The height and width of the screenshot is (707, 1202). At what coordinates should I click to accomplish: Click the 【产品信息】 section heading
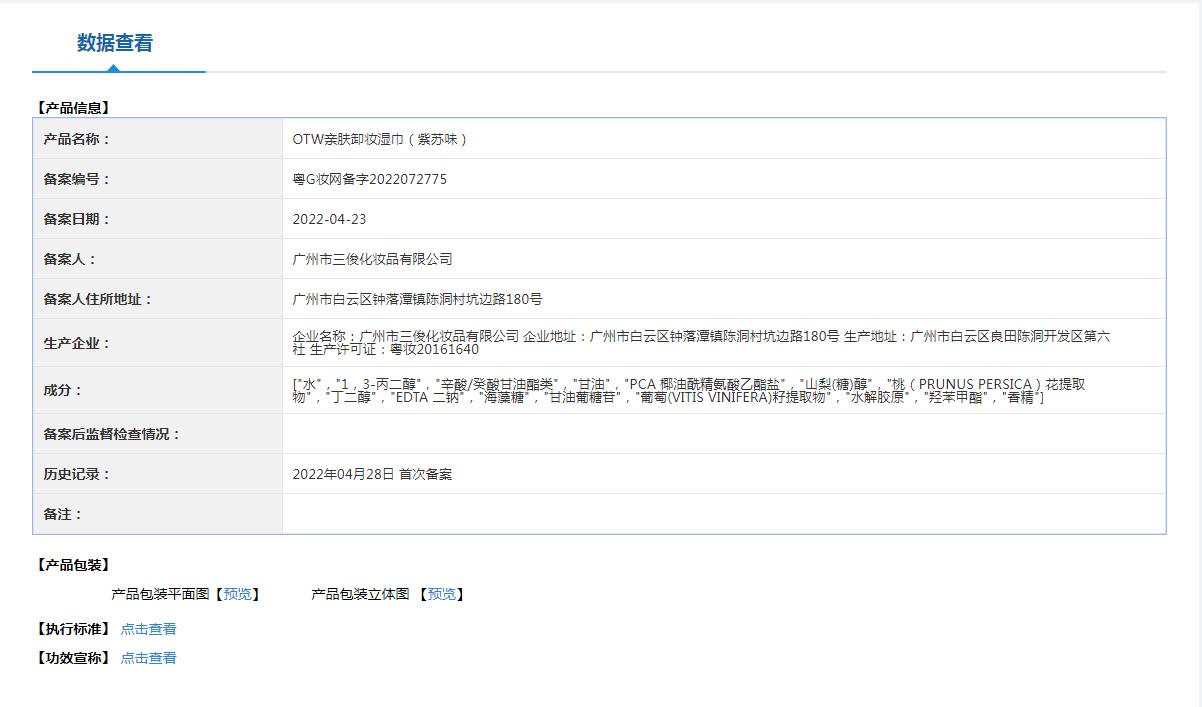[x=73, y=107]
